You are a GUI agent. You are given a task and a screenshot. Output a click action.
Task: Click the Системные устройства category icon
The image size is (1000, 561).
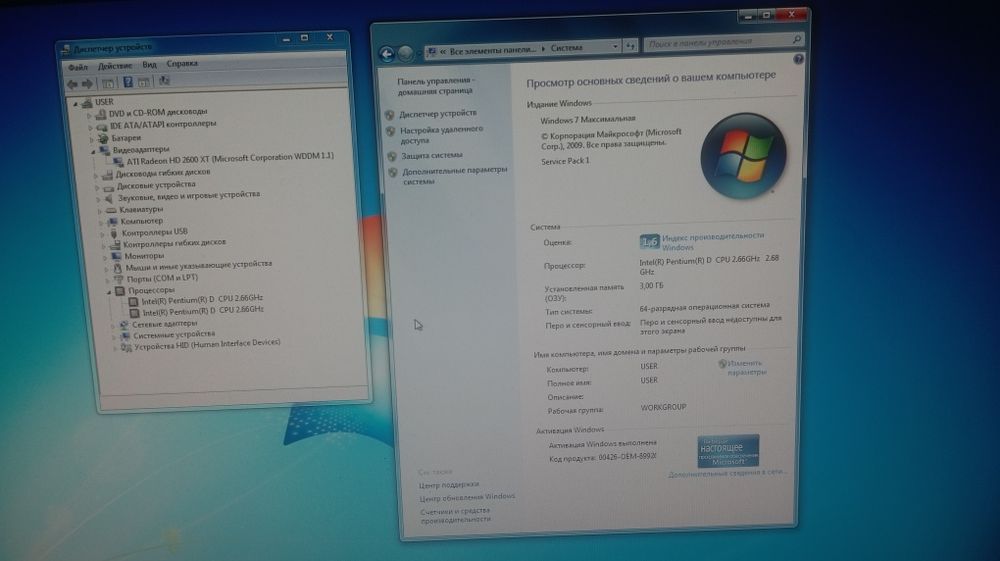pyautogui.click(x=125, y=335)
